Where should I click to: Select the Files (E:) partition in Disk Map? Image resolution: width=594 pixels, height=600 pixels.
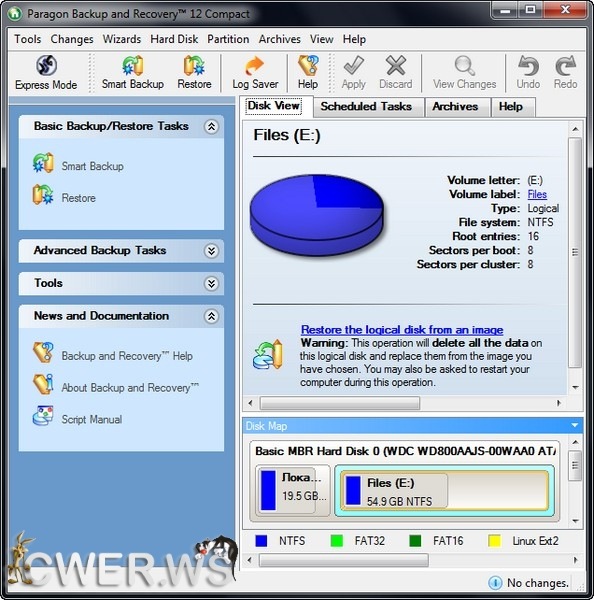tap(444, 491)
